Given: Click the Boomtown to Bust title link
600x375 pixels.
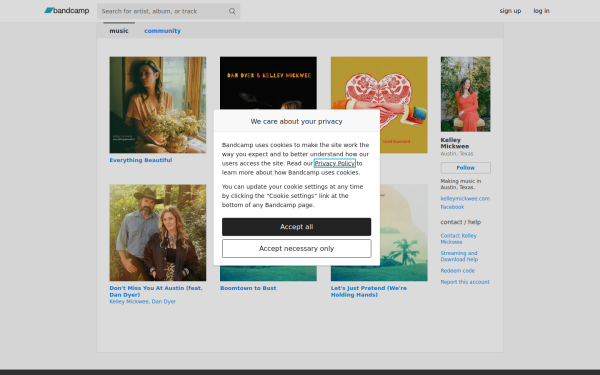Looking at the screenshot, I should pyautogui.click(x=248, y=288).
